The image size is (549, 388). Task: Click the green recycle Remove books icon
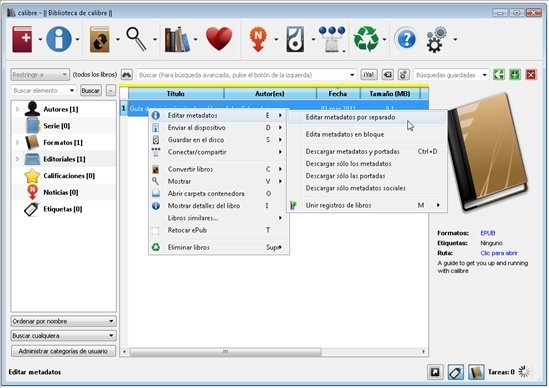[x=366, y=39]
